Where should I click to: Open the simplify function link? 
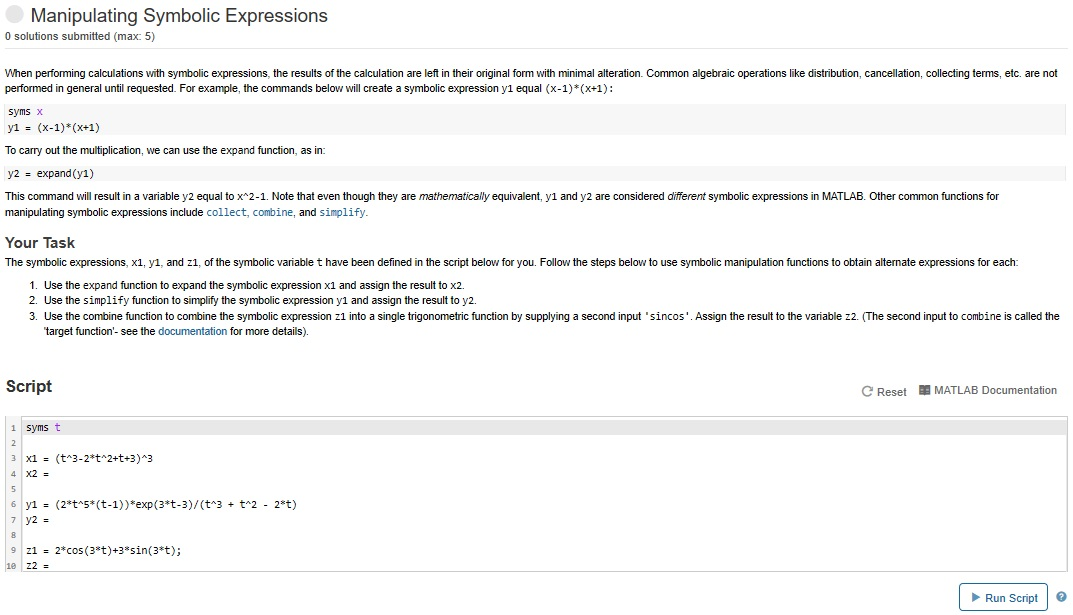(x=342, y=212)
